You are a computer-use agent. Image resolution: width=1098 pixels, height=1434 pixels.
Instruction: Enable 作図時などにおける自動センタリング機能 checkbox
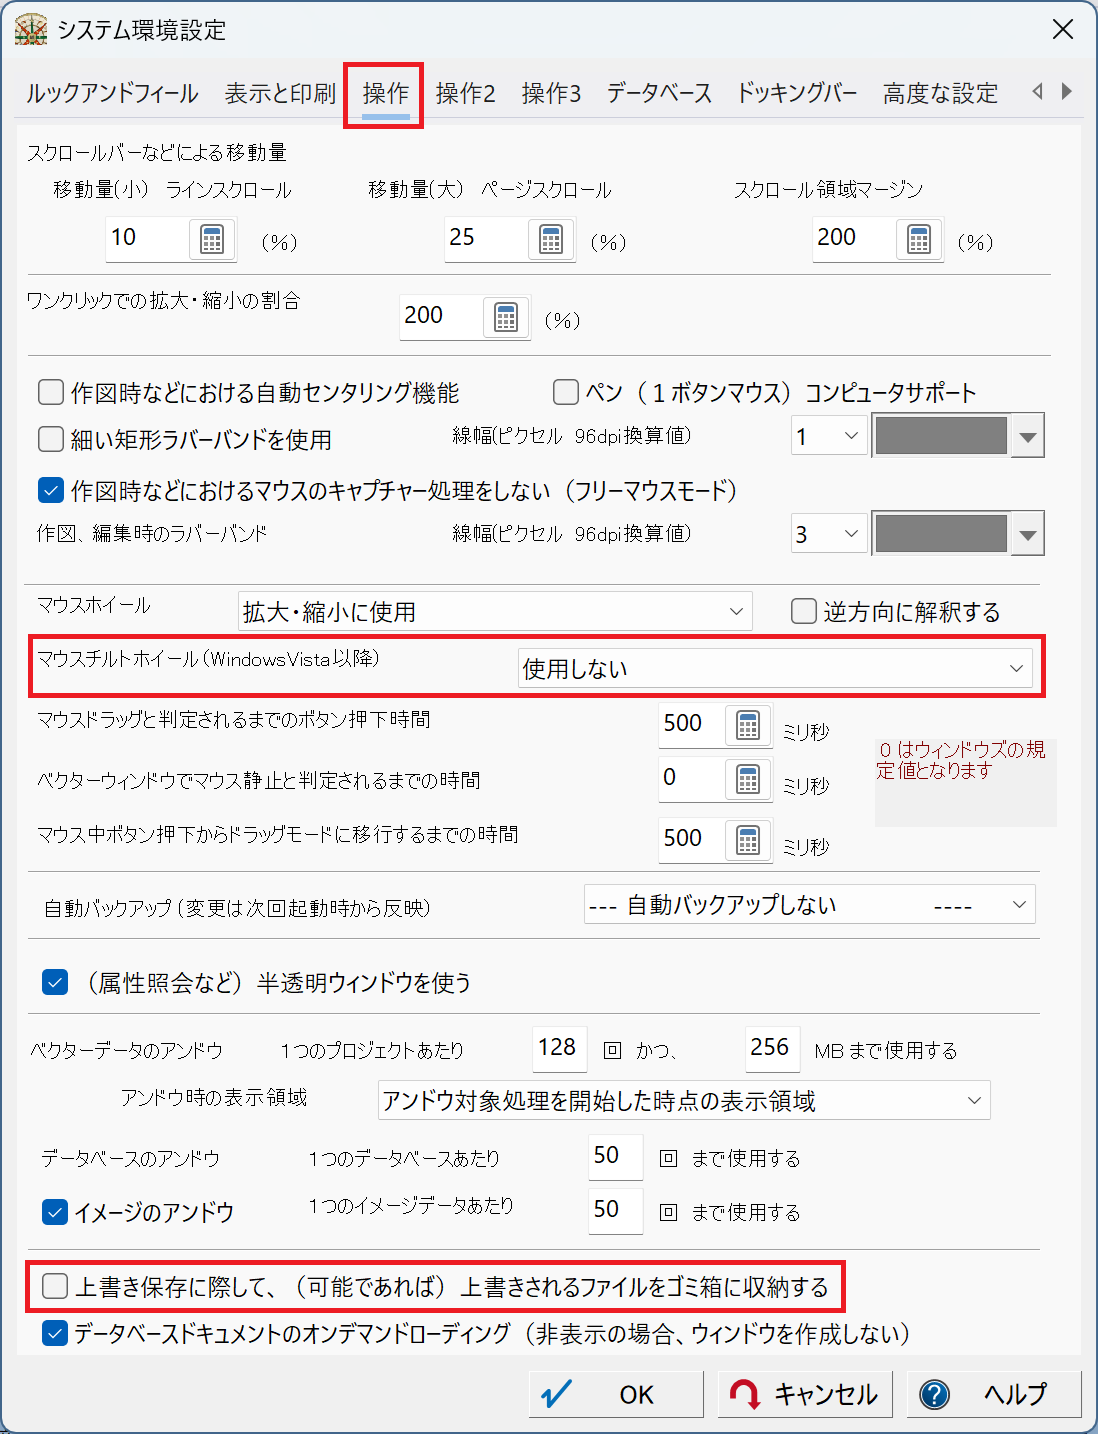(51, 392)
